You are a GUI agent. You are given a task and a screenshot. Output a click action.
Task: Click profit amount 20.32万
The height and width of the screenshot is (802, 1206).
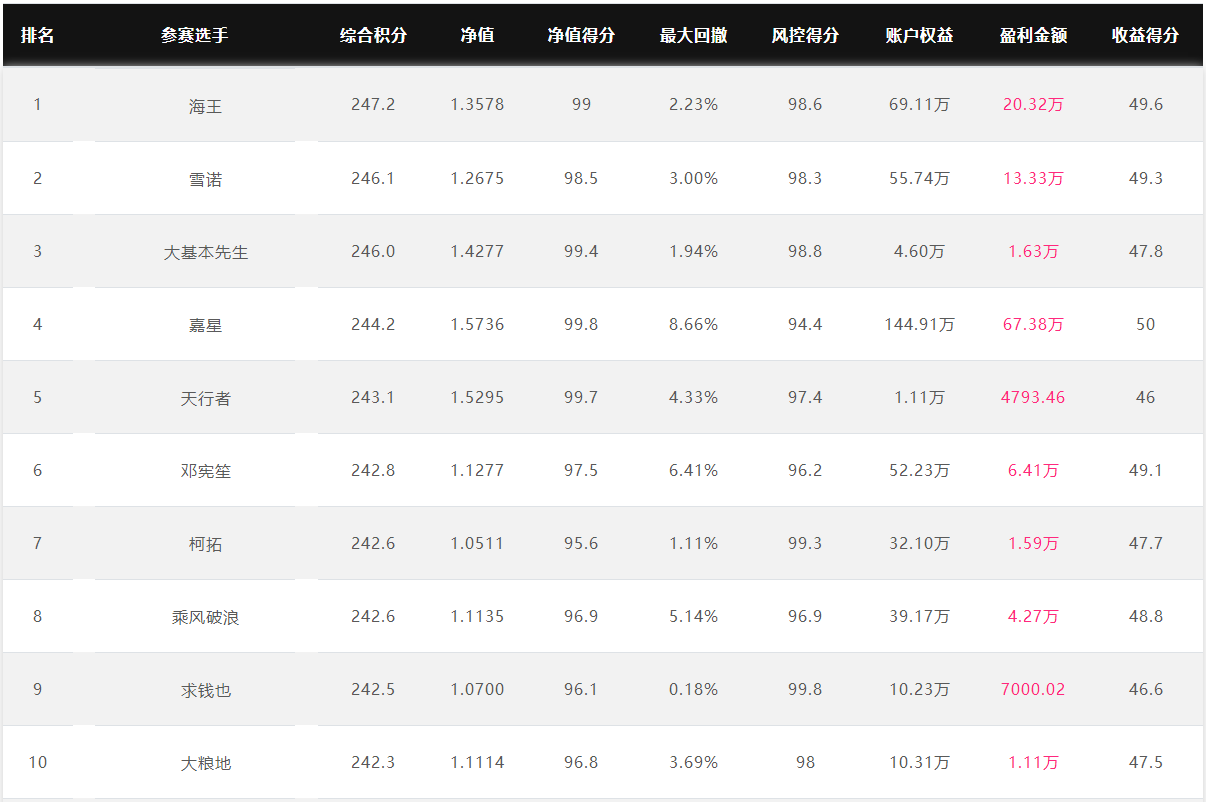(1033, 104)
